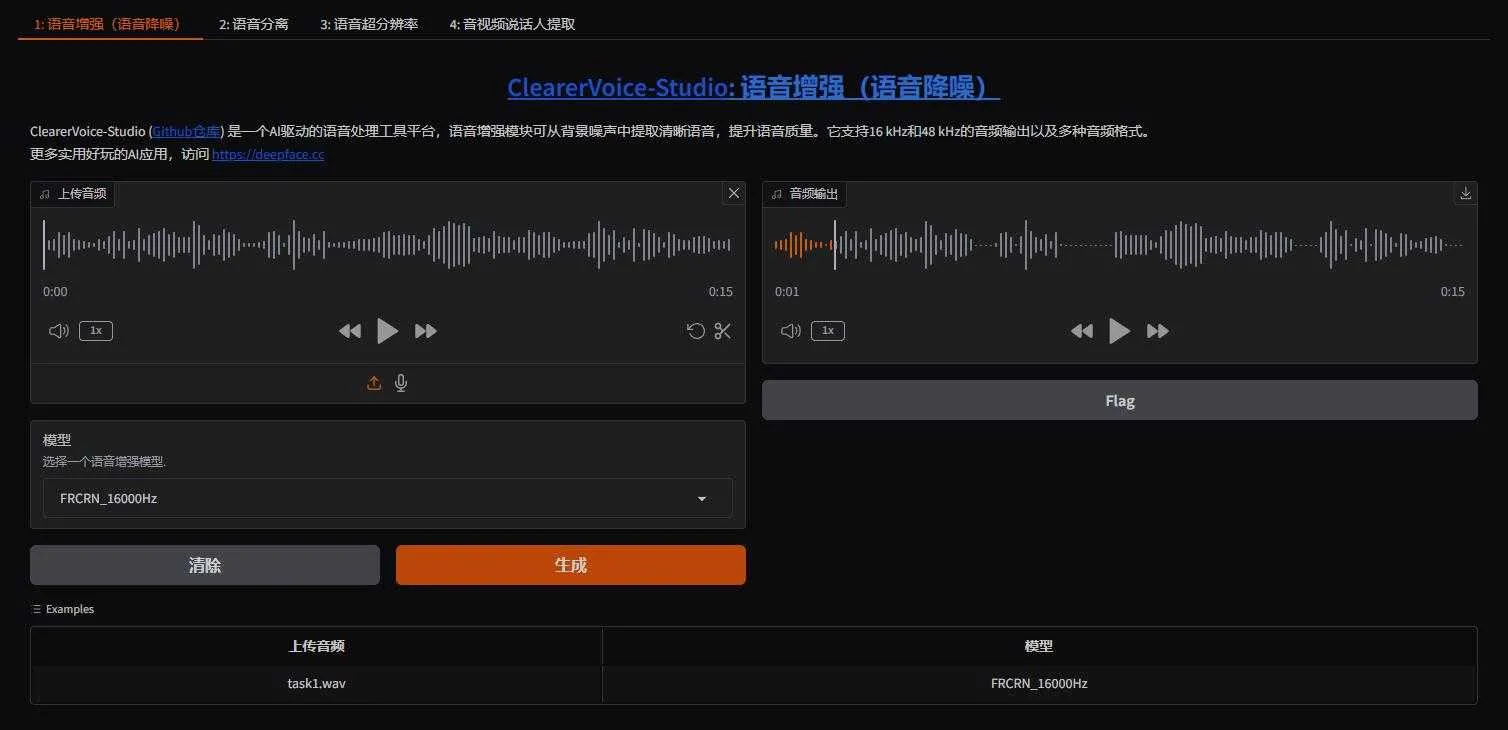Clear the uploaded audio with the X icon
This screenshot has height=730, width=1508.
coord(734,194)
